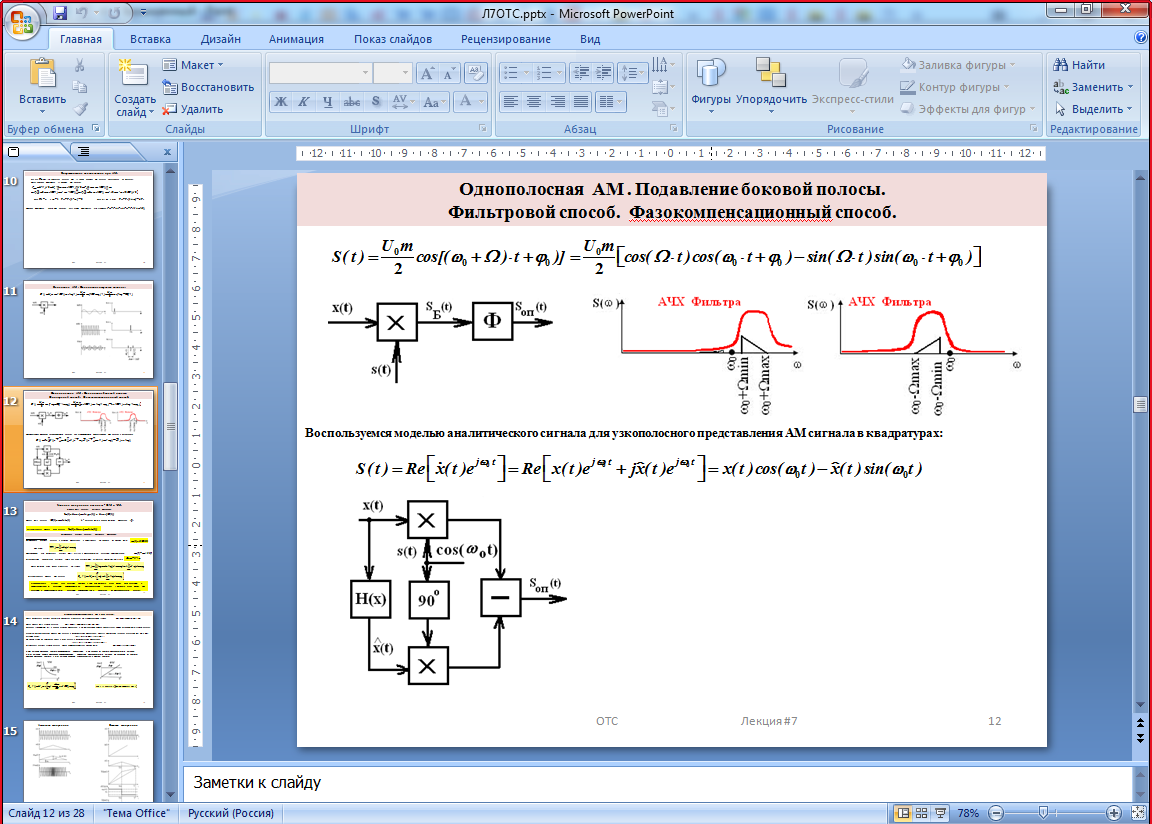Screen dimensions: 1152x824
Task: Click Русский (Россия) language in status bar
Action: click(x=233, y=813)
